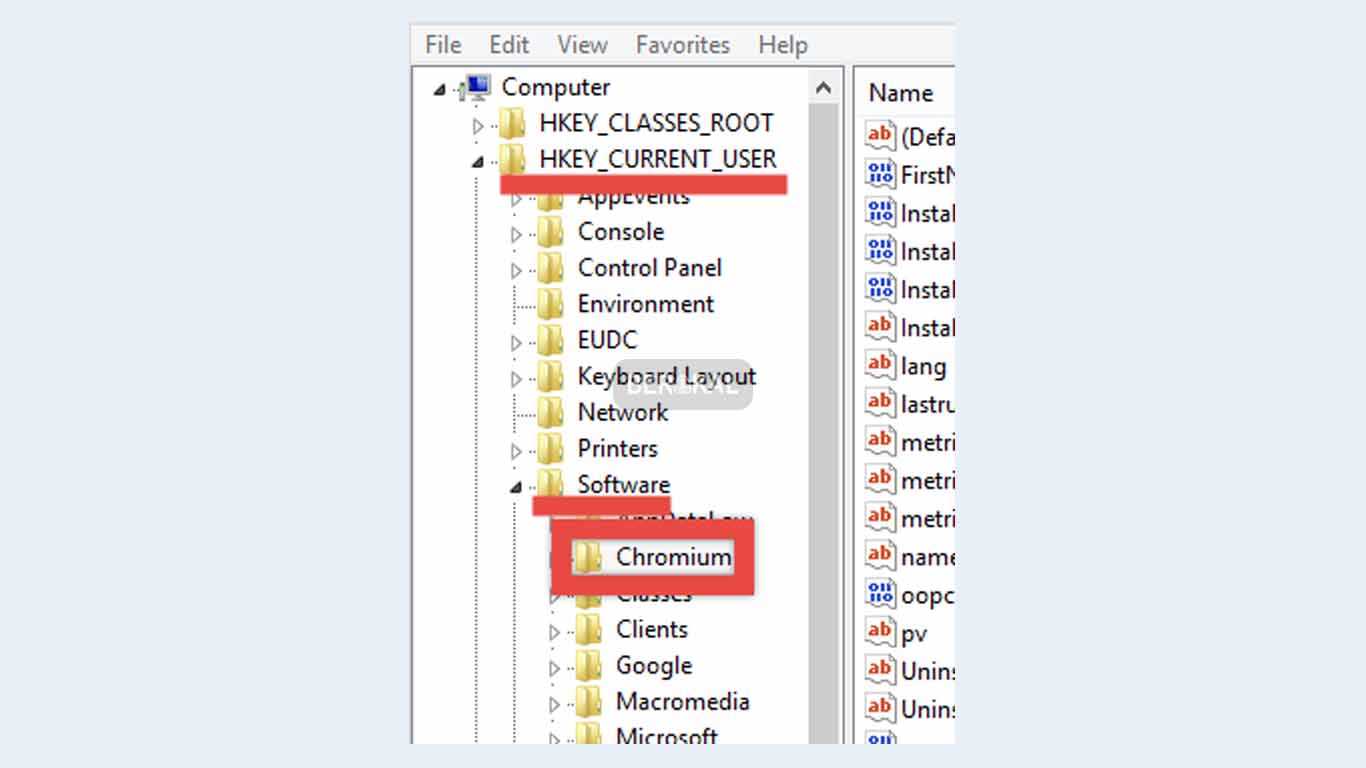Click the Environment key folder icon
The image size is (1366, 768).
click(x=551, y=305)
